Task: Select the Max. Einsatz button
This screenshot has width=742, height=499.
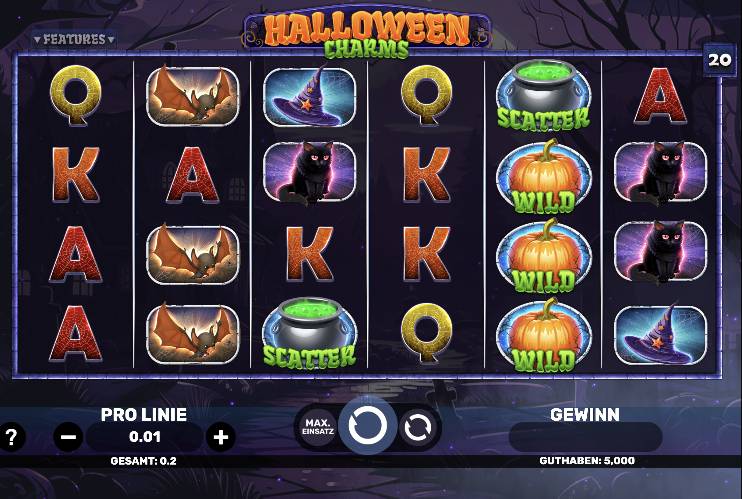Action: point(319,427)
